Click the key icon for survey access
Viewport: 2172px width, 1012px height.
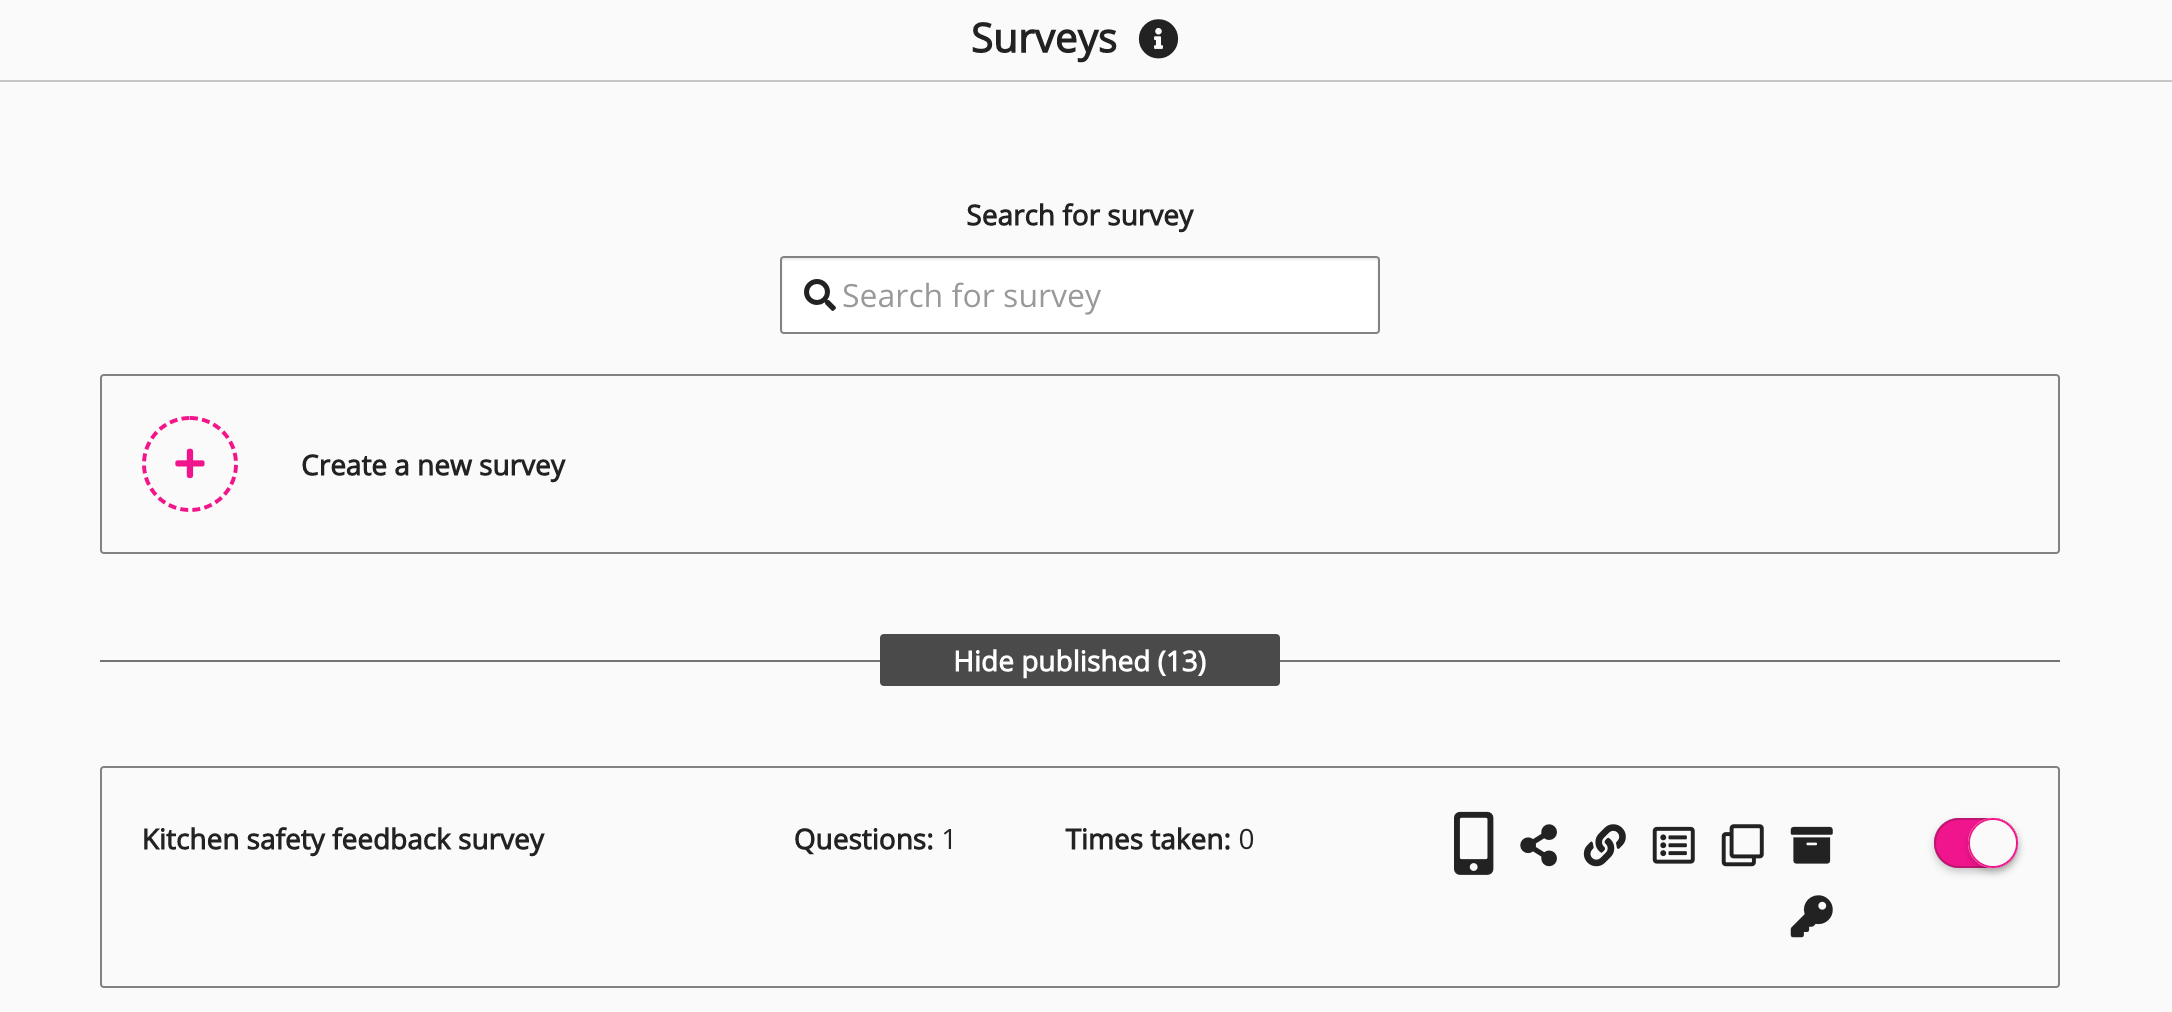click(1811, 916)
